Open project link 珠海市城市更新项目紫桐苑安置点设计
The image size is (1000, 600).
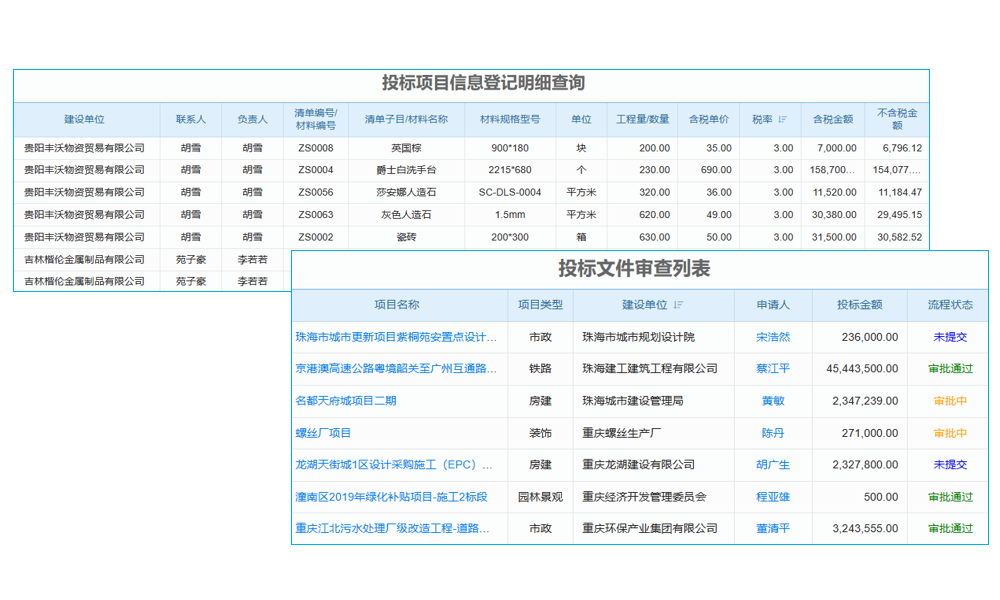point(394,338)
